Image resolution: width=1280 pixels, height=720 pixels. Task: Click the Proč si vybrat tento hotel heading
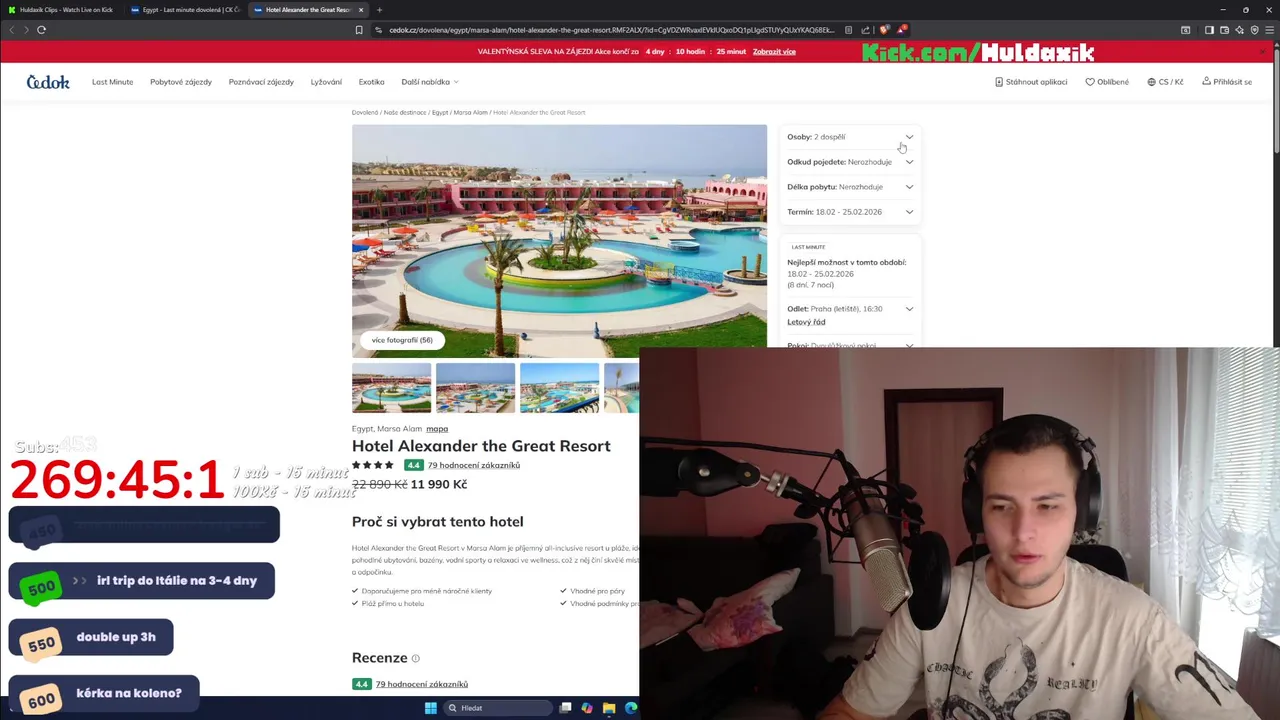pyautogui.click(x=437, y=521)
